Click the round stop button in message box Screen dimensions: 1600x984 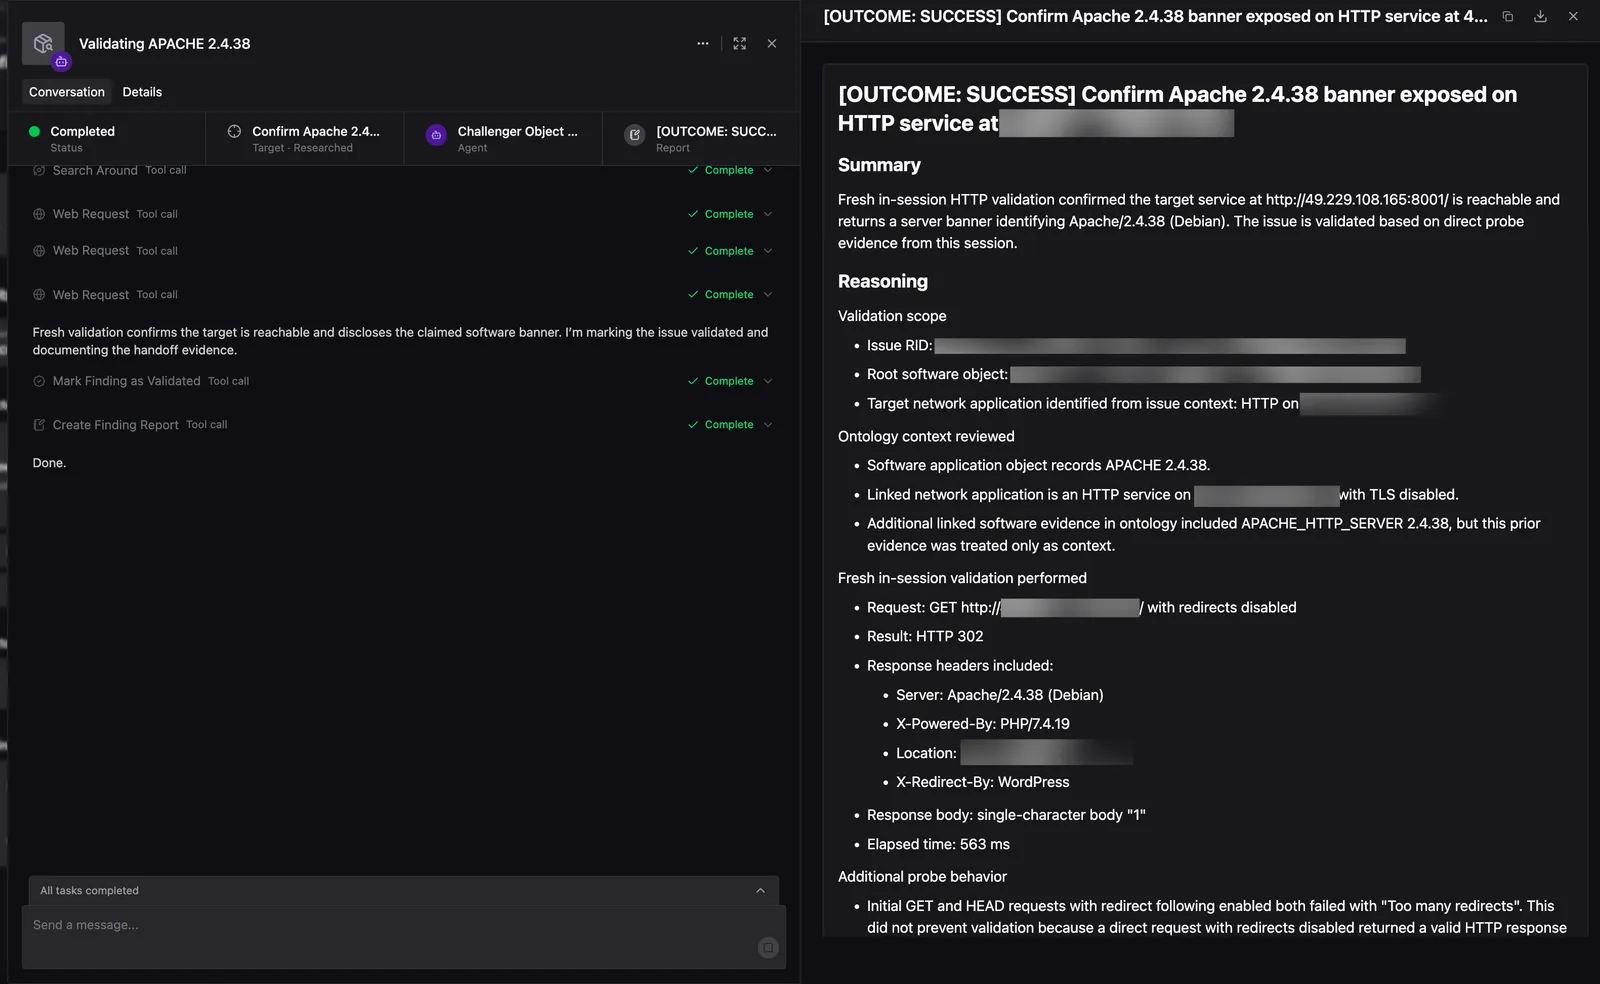point(768,947)
